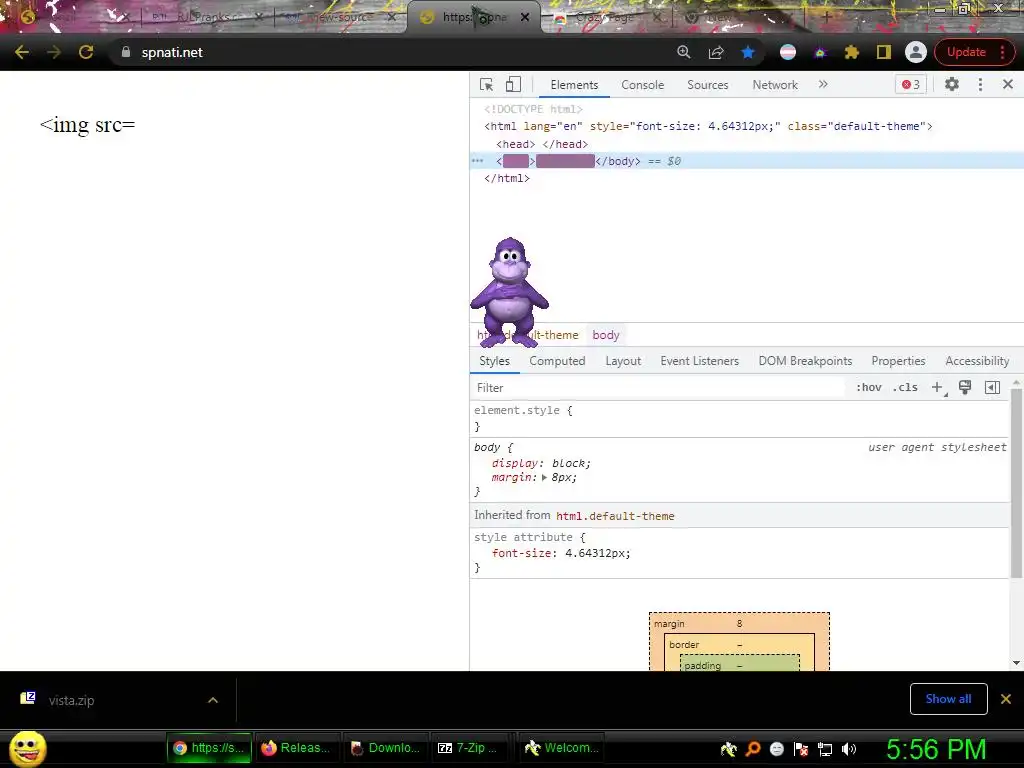Viewport: 1024px width, 768px height.
Task: Switch to the 7-Zip taskbar button
Action: tap(469, 748)
